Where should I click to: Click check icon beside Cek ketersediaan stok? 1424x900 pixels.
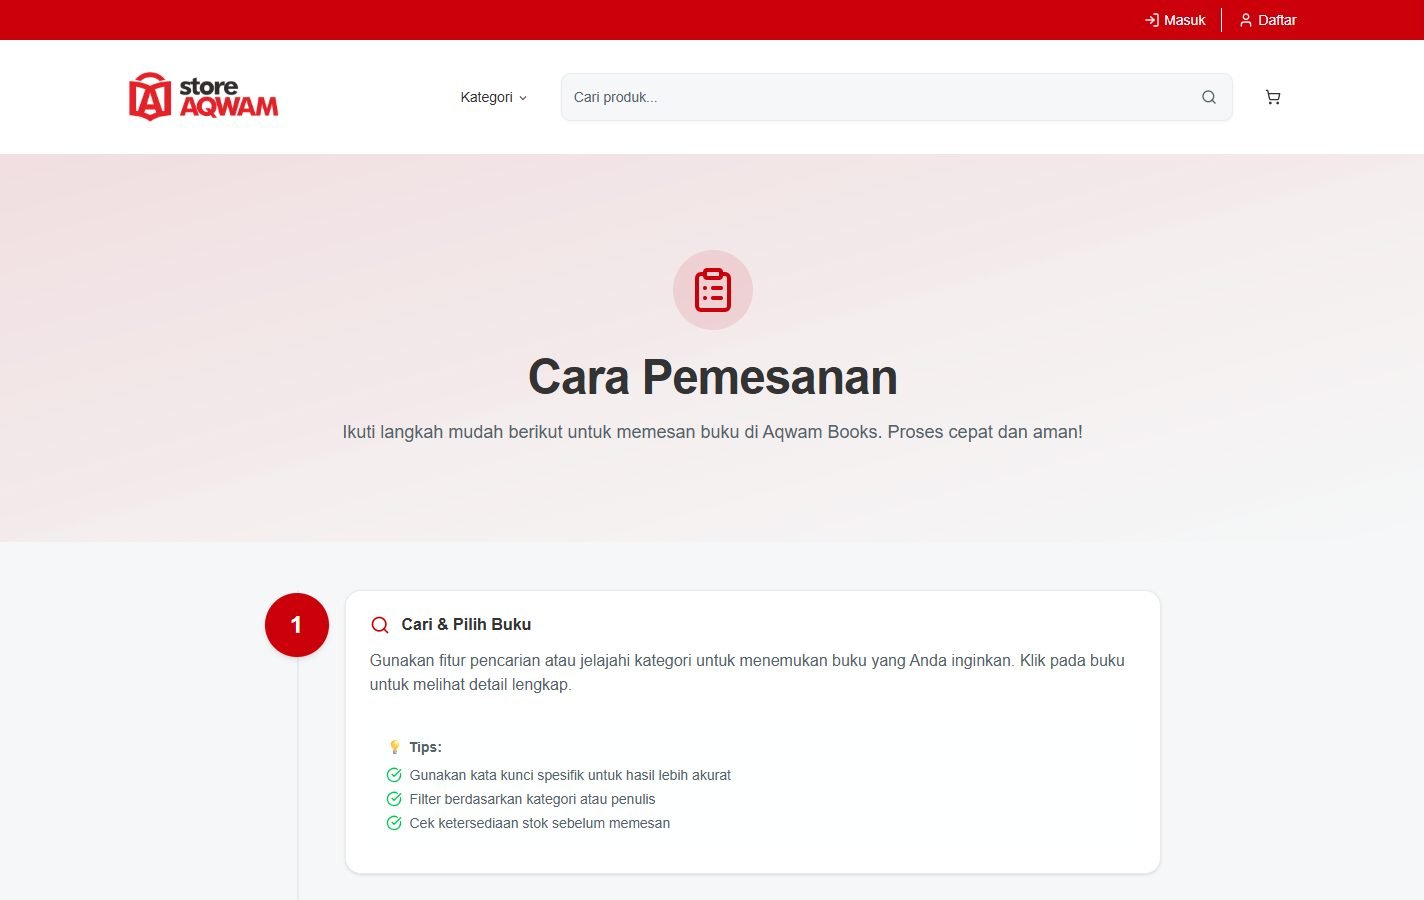394,823
